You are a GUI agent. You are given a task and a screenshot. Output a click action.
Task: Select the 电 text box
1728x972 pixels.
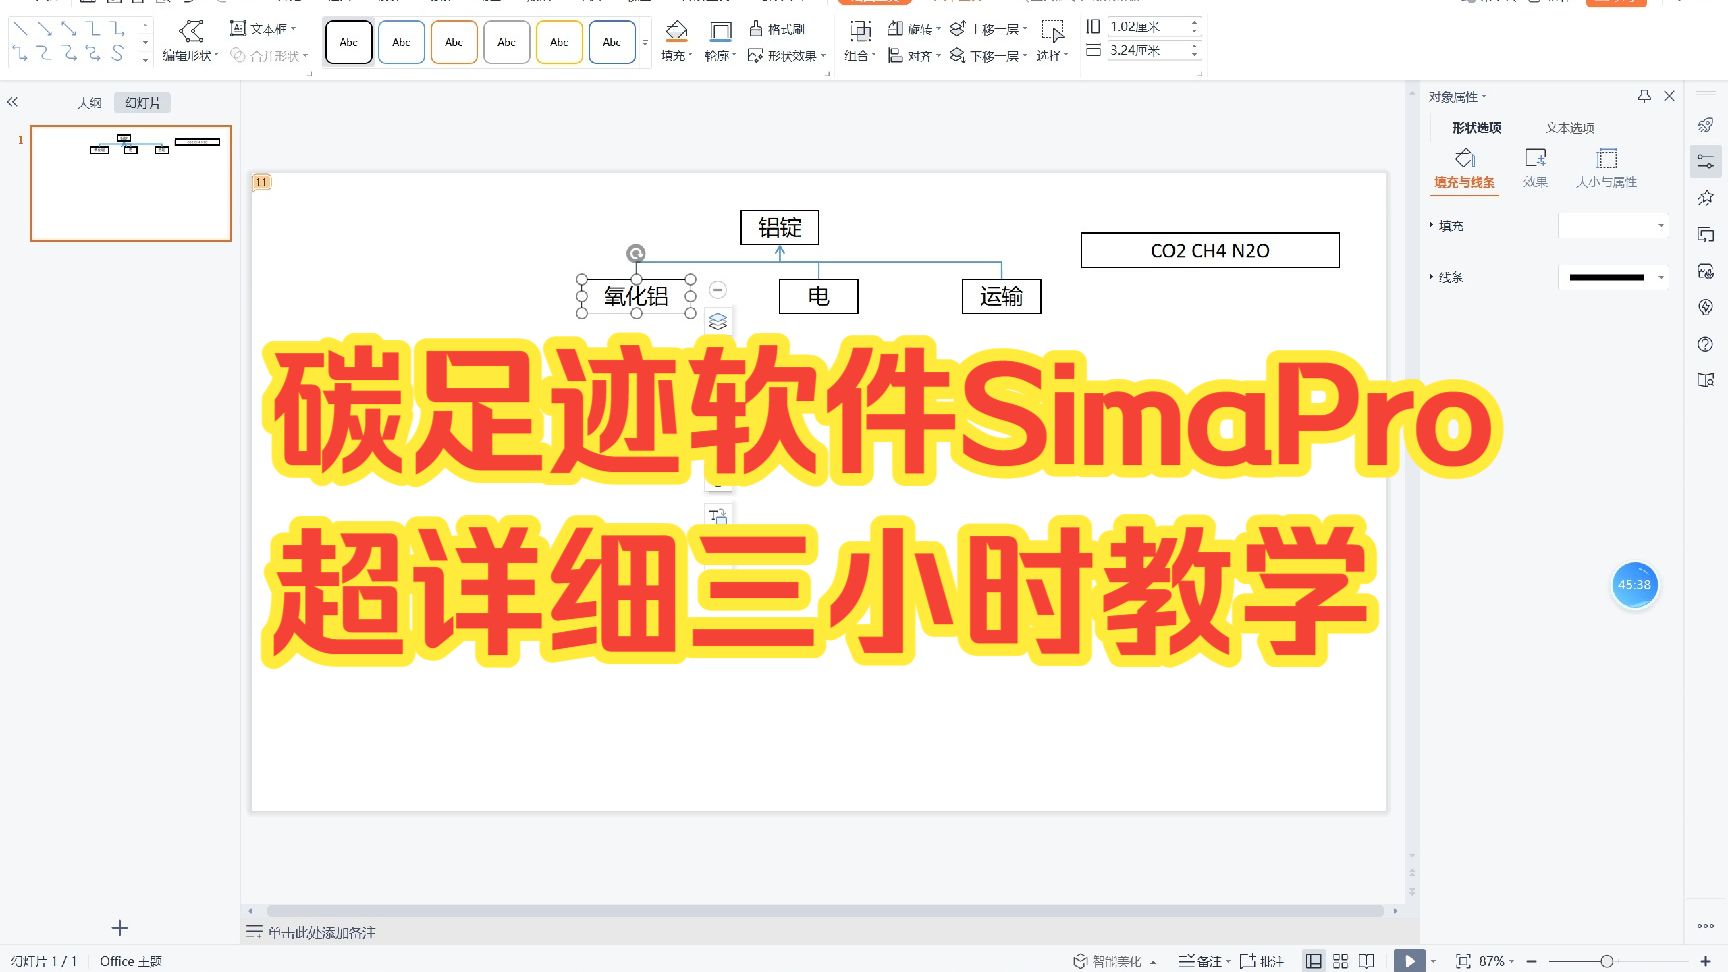click(x=819, y=296)
